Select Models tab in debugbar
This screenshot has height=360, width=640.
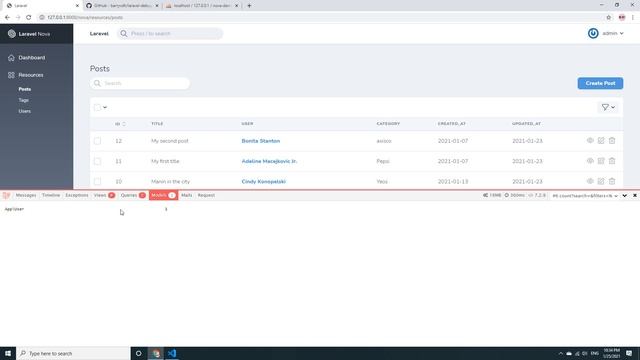tap(163, 196)
